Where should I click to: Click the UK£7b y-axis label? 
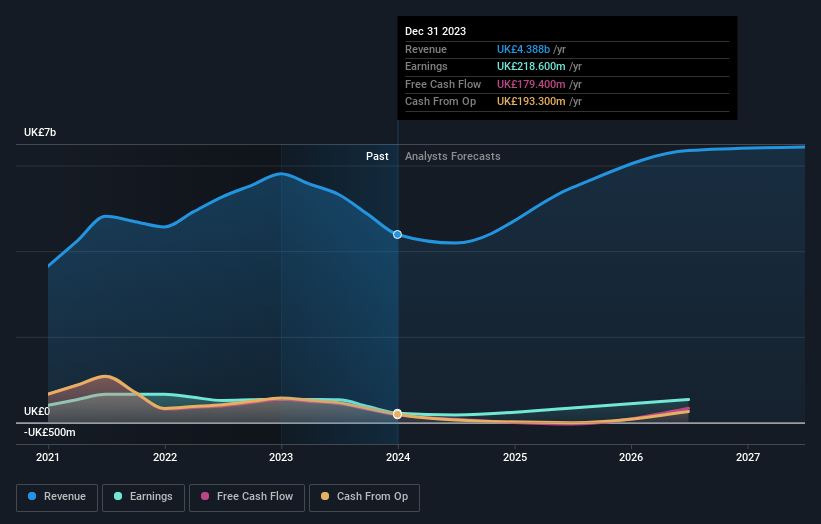tap(40, 132)
